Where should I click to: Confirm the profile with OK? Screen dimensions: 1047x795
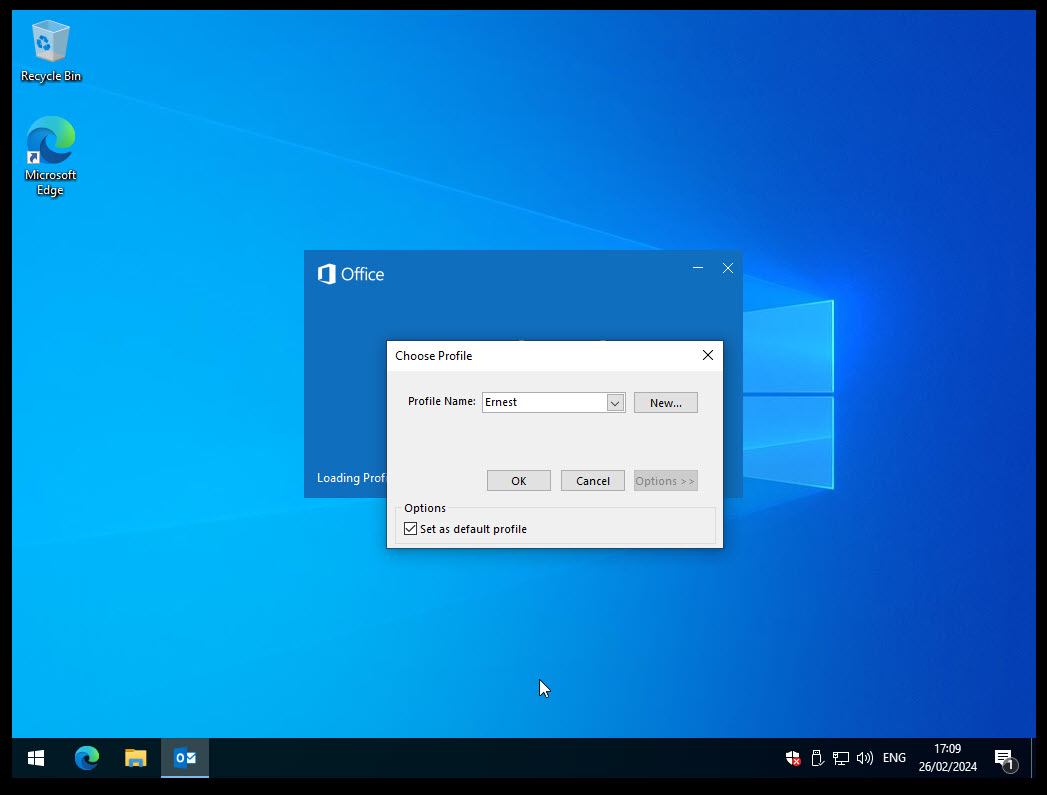[518, 480]
